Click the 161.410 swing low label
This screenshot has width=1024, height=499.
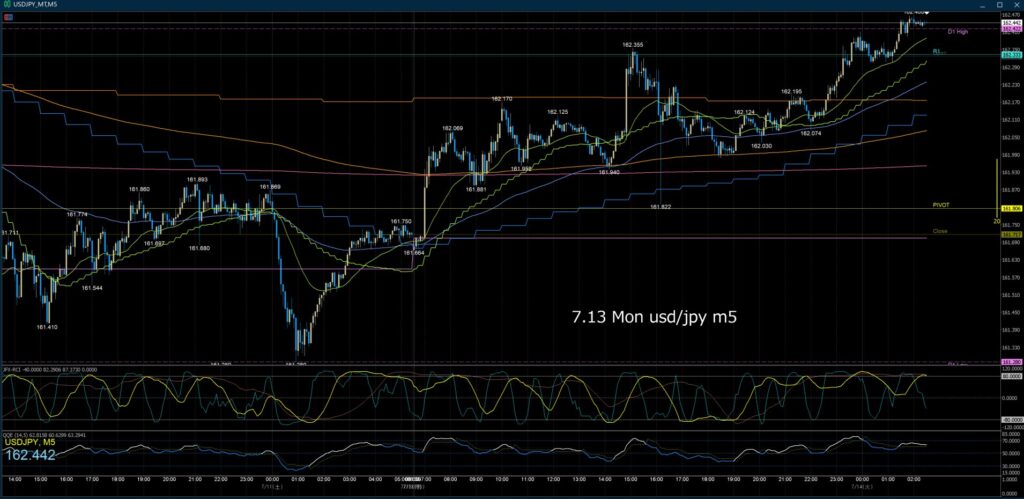click(x=46, y=327)
